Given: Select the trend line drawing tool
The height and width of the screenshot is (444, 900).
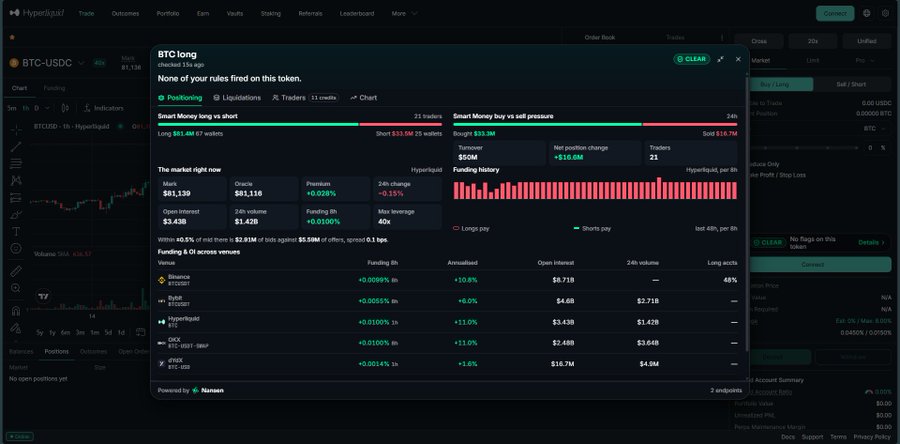Looking at the screenshot, I should [x=16, y=147].
